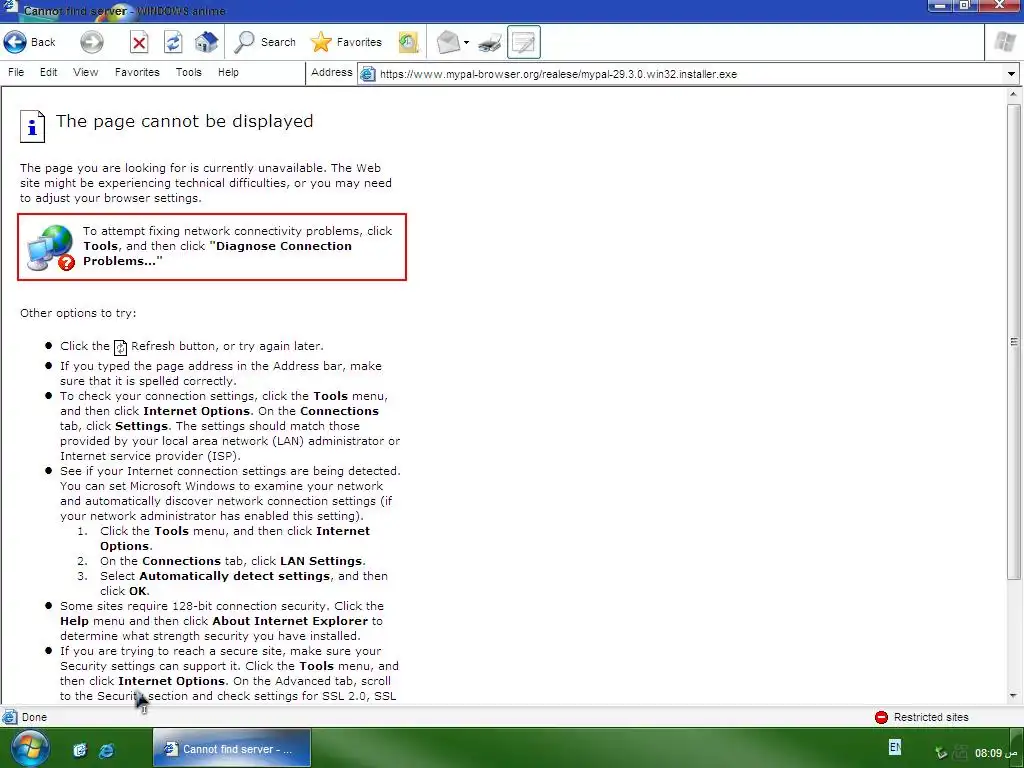The height and width of the screenshot is (768, 1024).
Task: Click the "LAN Settings" bold text
Action: click(321, 561)
